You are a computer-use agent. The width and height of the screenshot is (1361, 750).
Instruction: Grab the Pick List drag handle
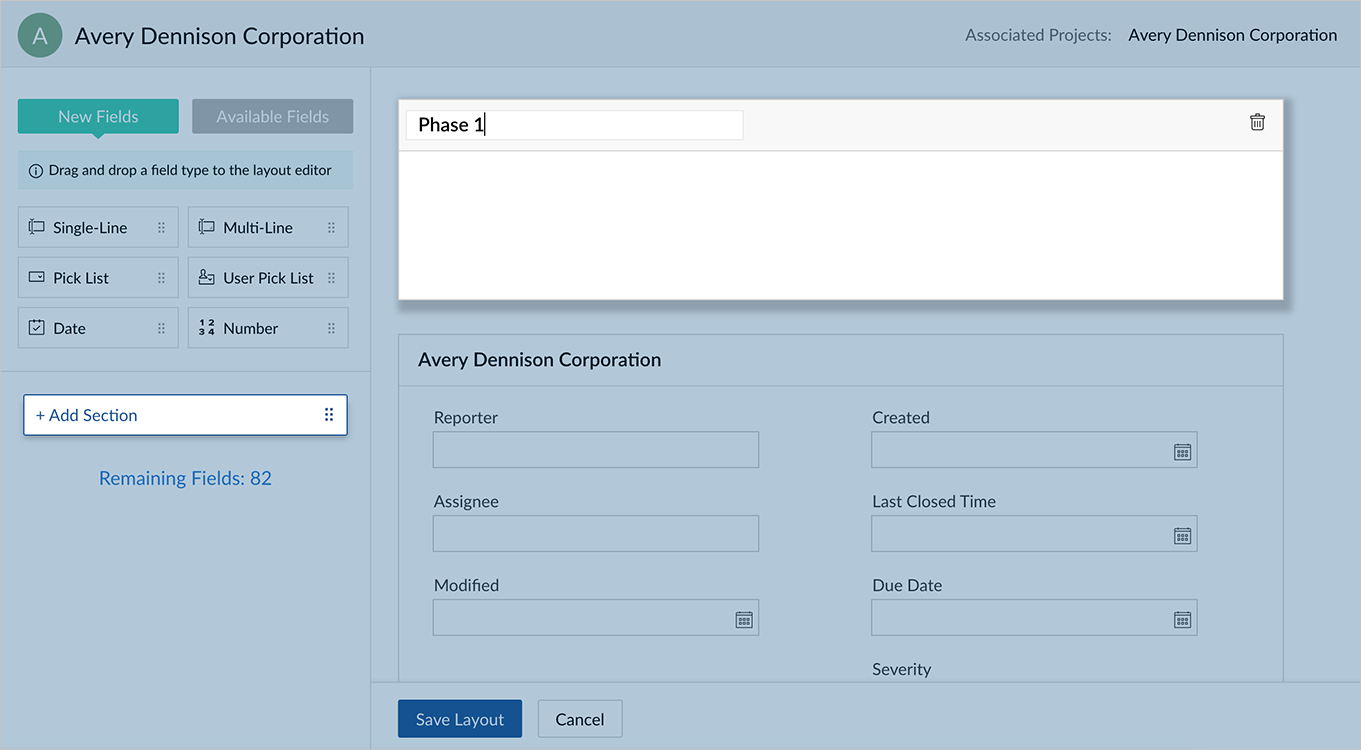161,278
